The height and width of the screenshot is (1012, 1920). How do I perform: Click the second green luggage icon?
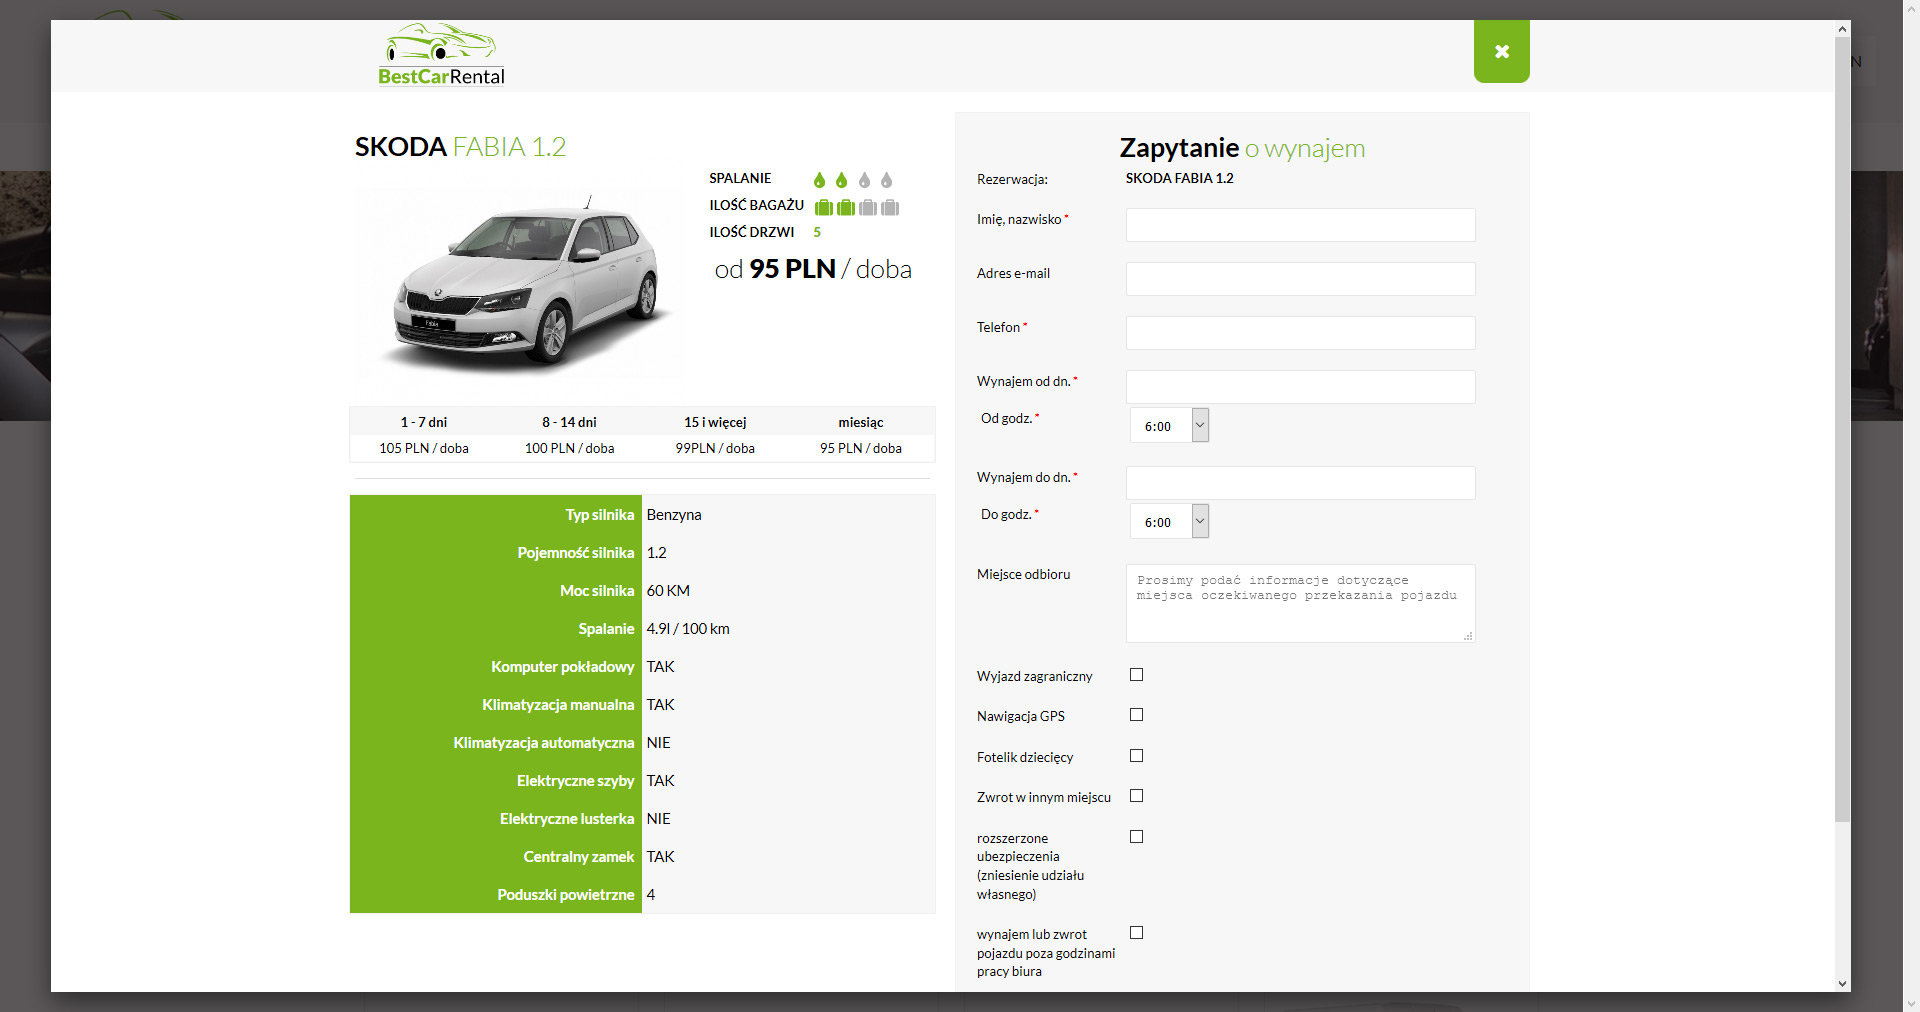click(x=846, y=207)
